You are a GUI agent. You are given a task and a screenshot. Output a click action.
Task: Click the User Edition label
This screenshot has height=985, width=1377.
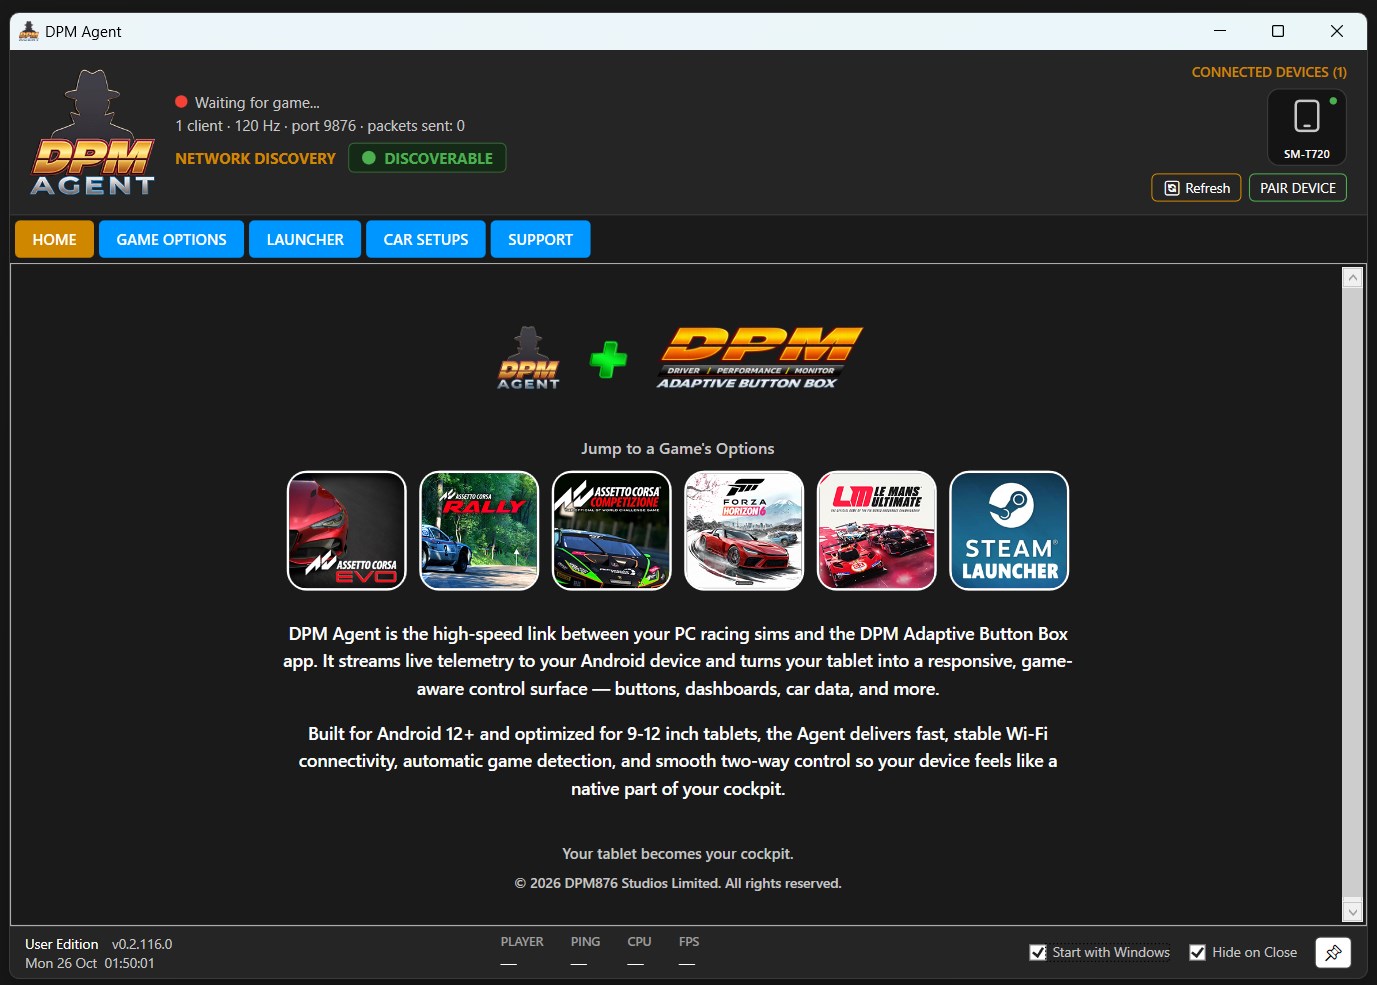(x=62, y=944)
